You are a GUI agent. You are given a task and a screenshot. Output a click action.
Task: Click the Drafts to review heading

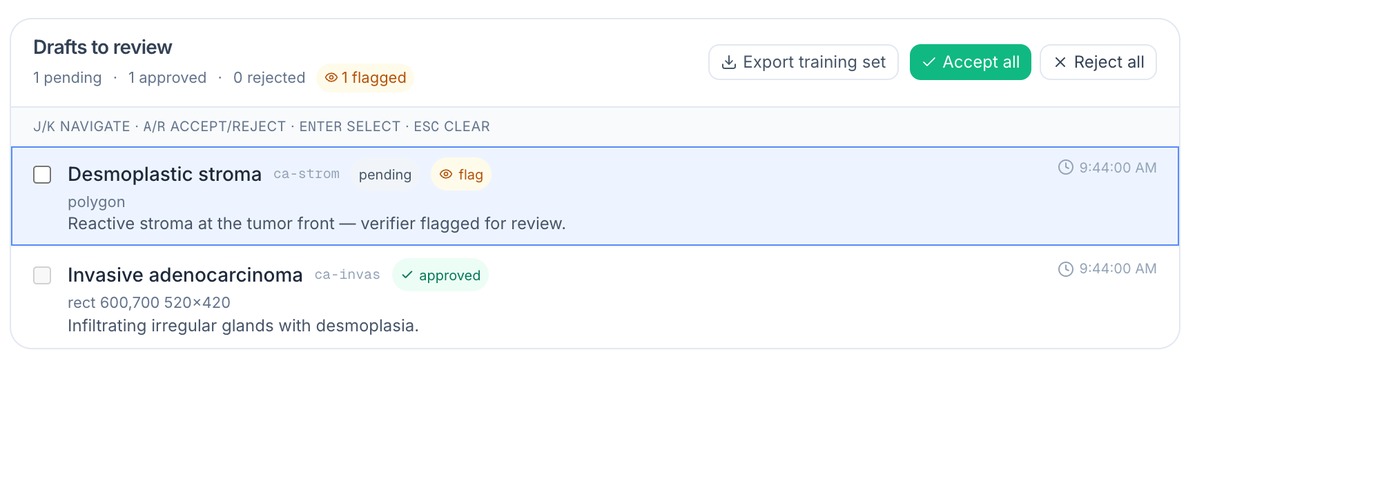click(103, 47)
